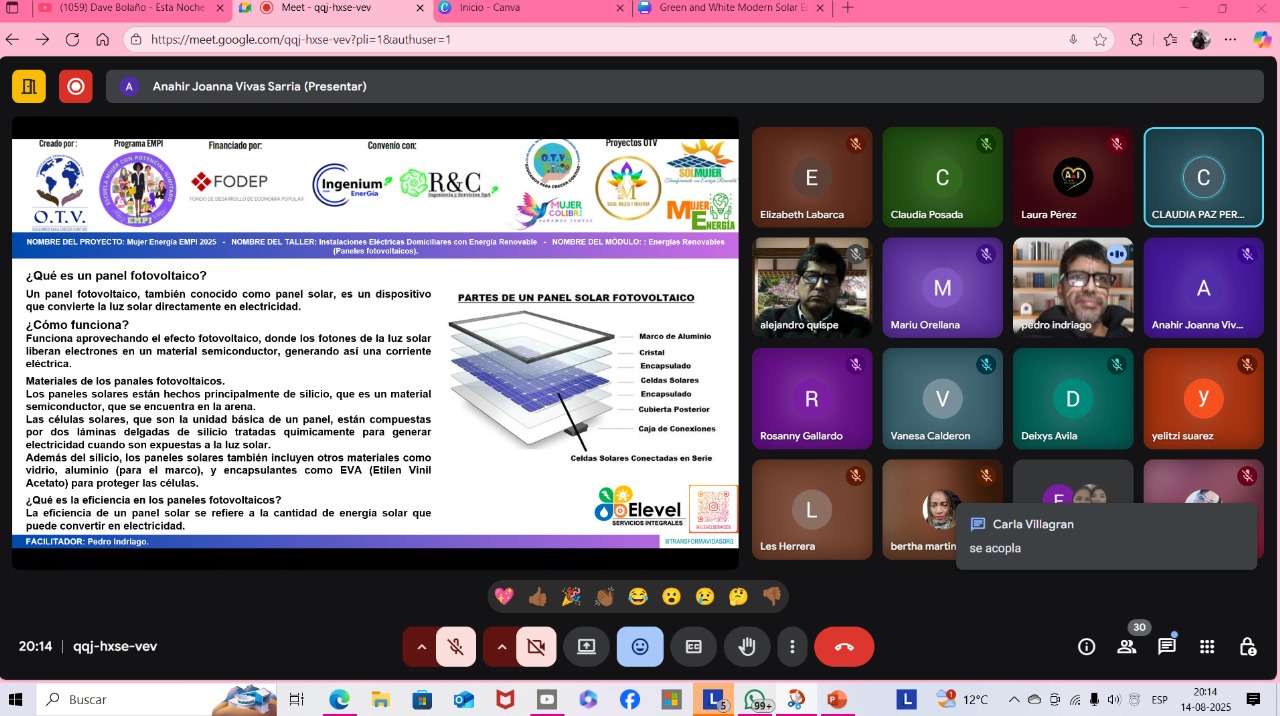Open the activities grid icon
The width and height of the screenshot is (1280, 716).
pyautogui.click(x=1207, y=647)
